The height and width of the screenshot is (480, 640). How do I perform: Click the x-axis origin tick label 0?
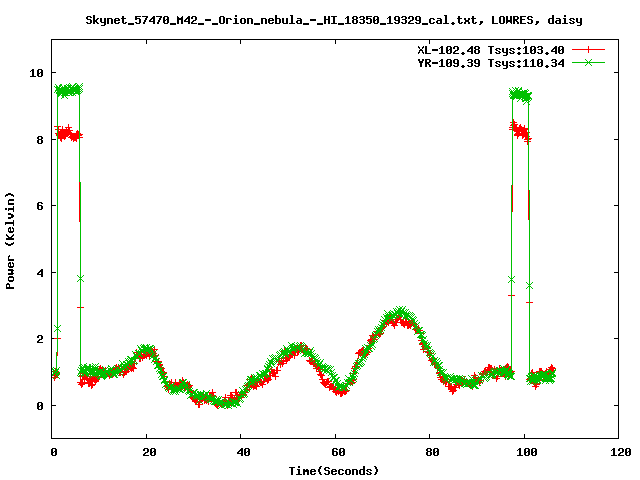point(54,452)
